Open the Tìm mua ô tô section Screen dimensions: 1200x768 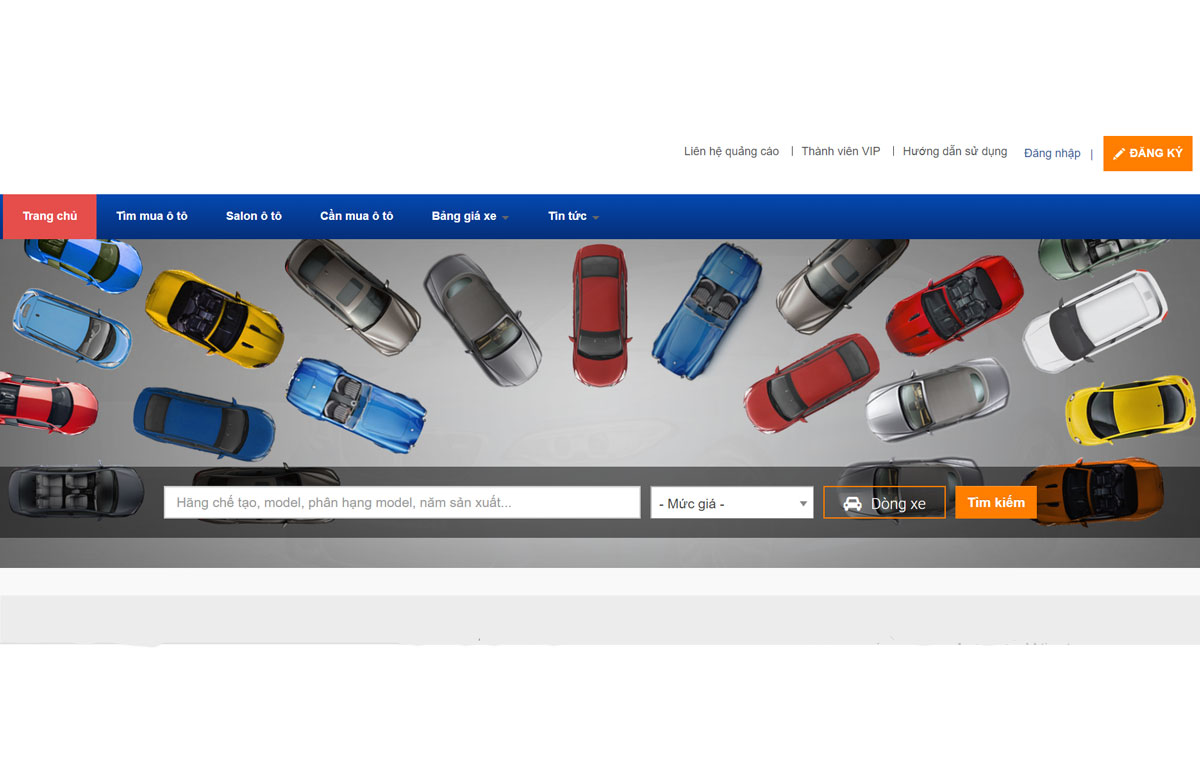pyautogui.click(x=151, y=216)
